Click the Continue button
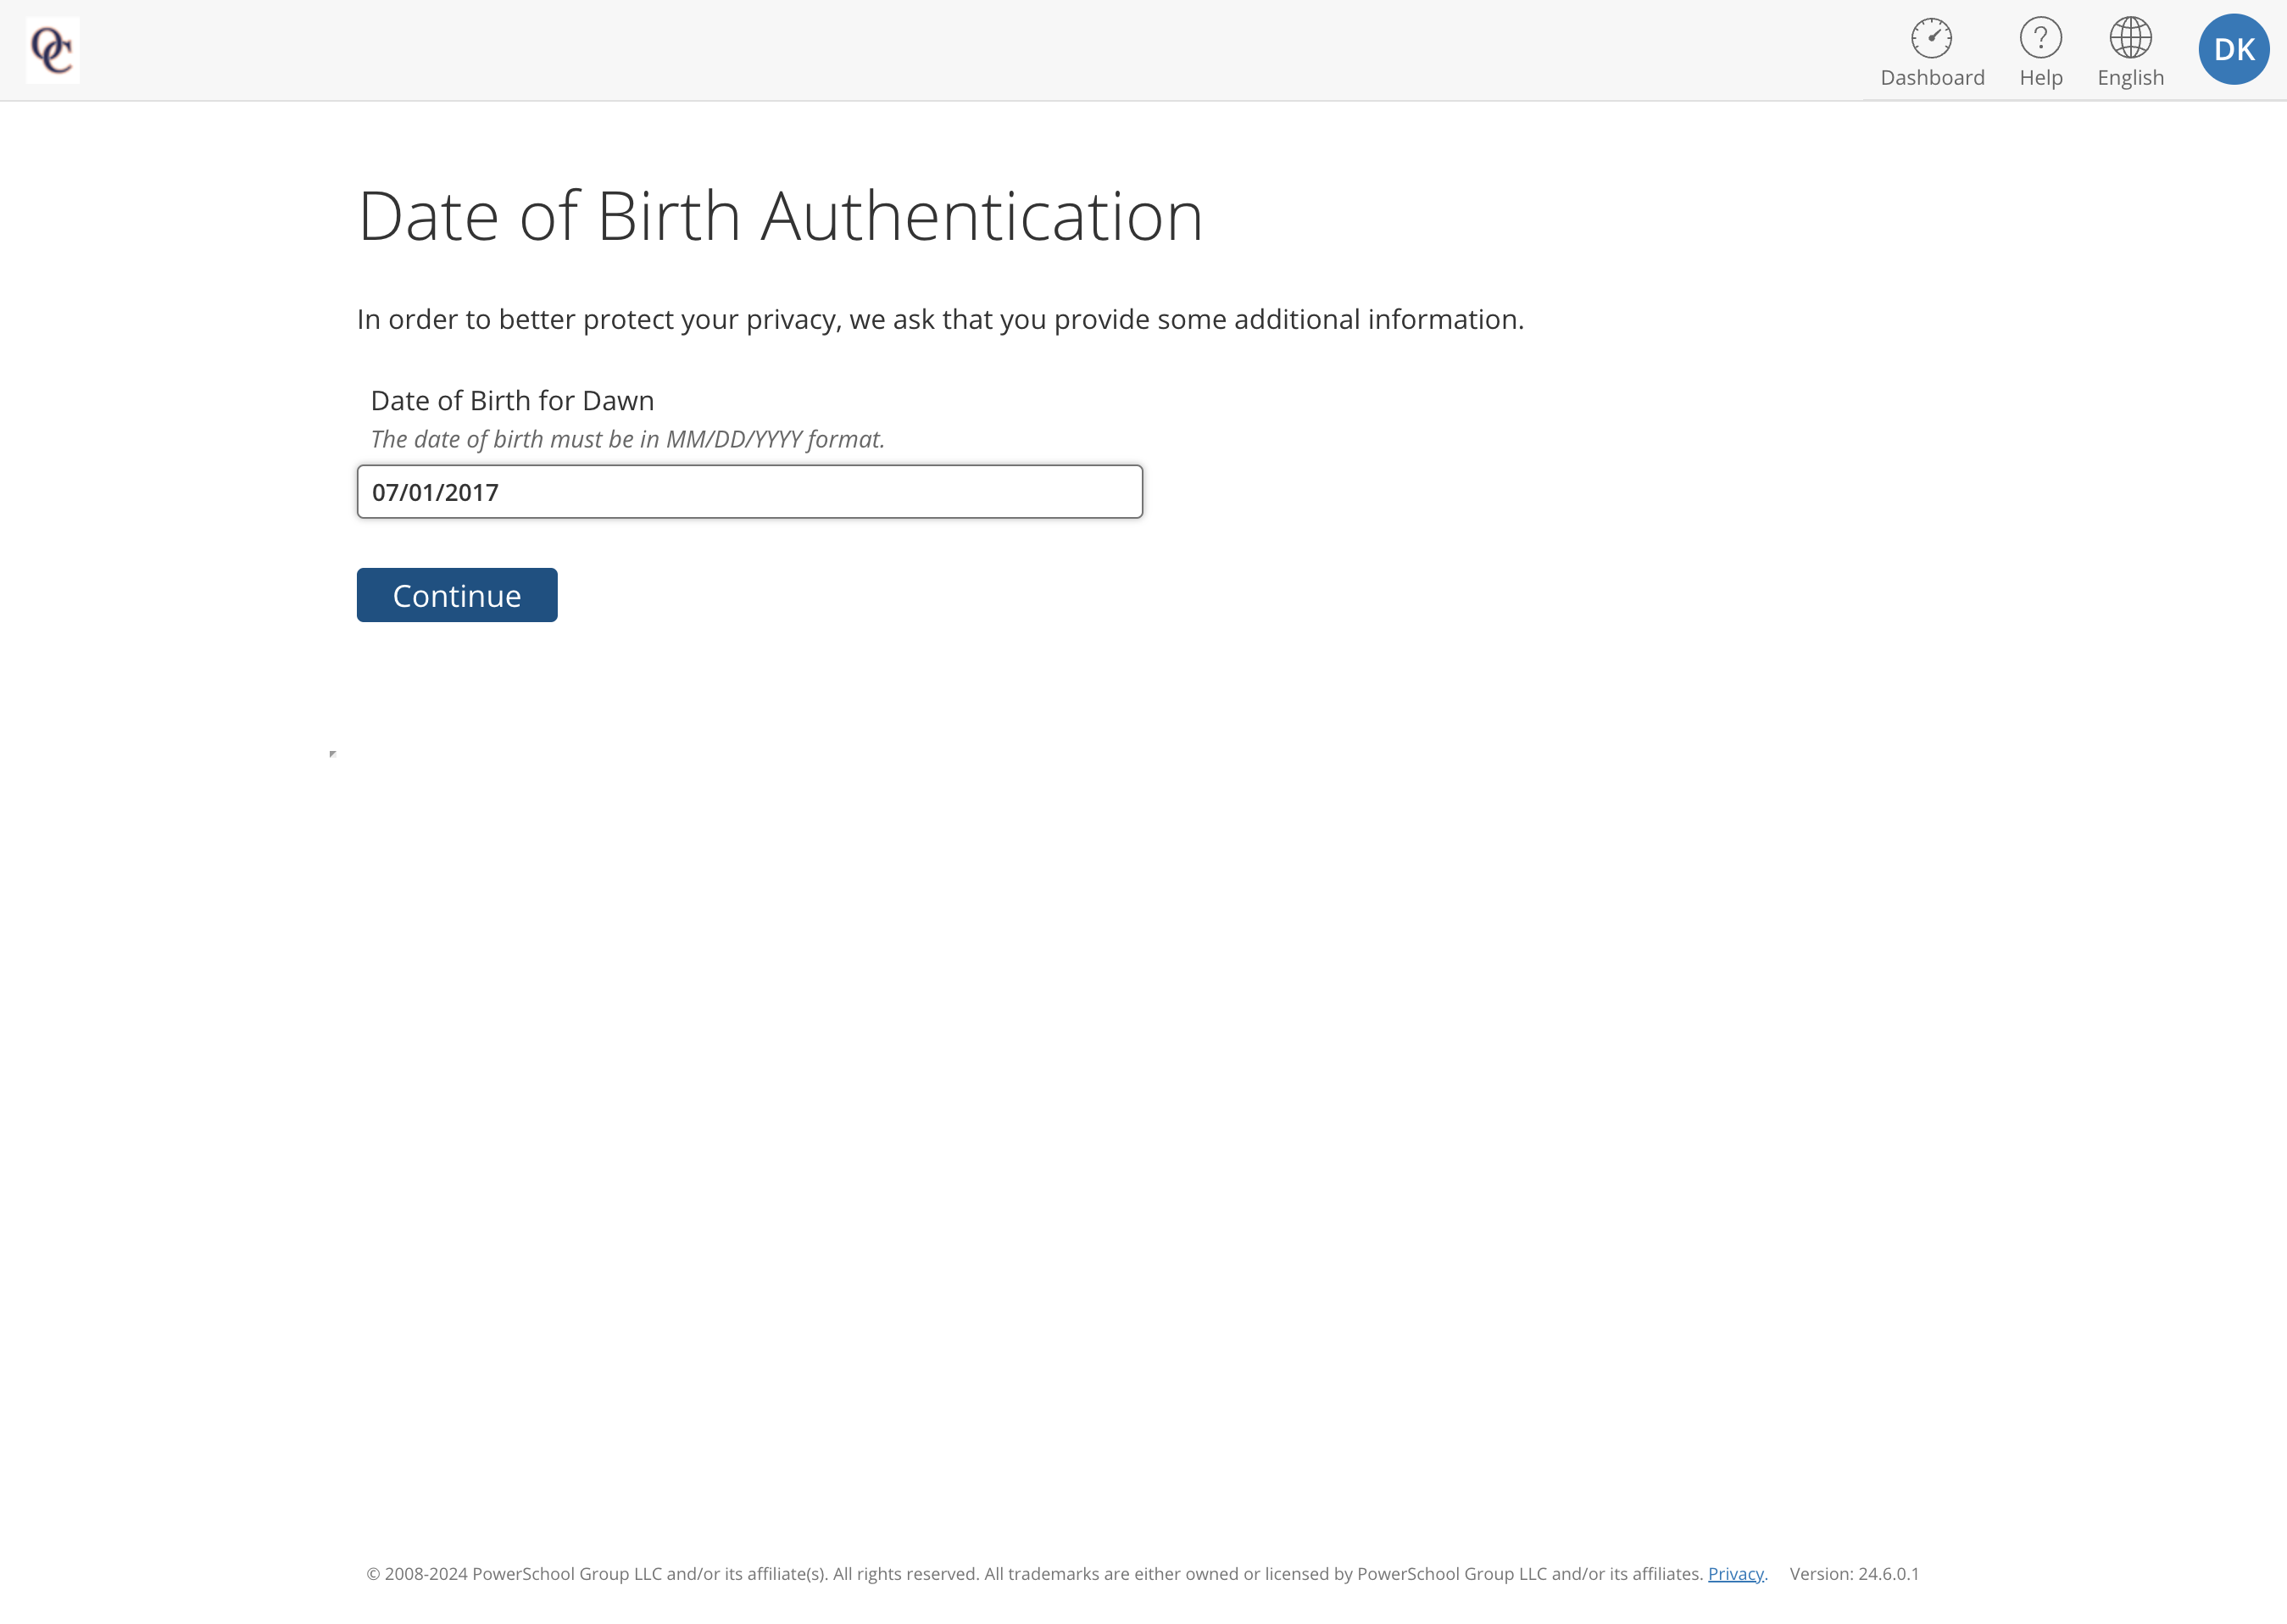 (457, 595)
